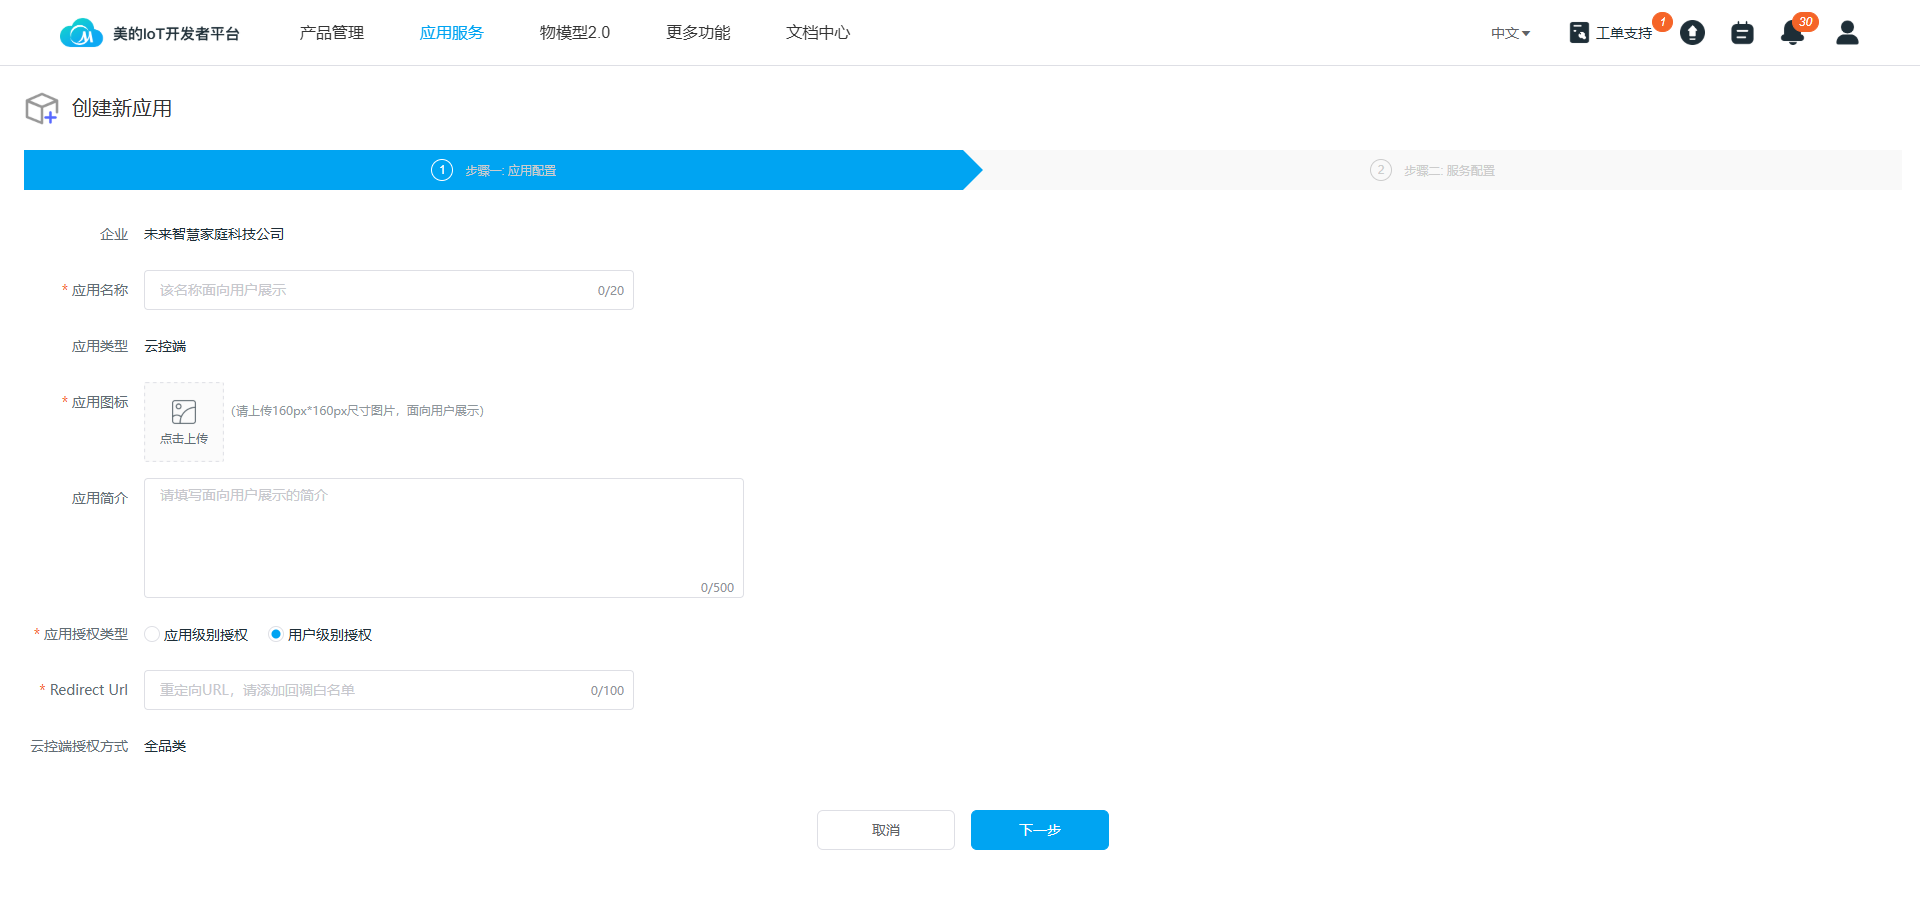
Task: Go to 文档中心 in navigation bar
Action: (x=817, y=33)
